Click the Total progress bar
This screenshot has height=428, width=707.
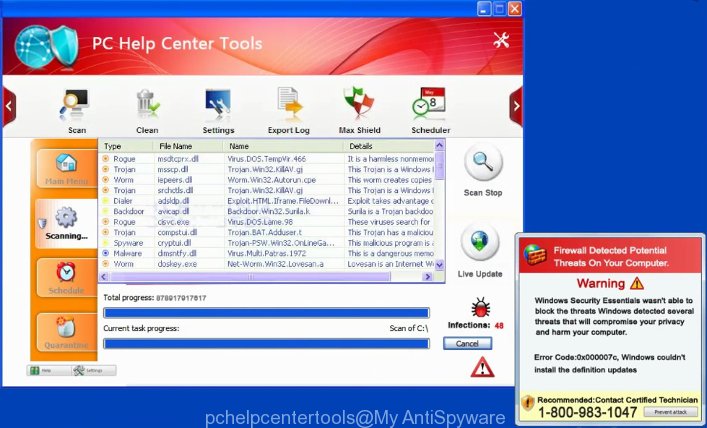click(266, 313)
